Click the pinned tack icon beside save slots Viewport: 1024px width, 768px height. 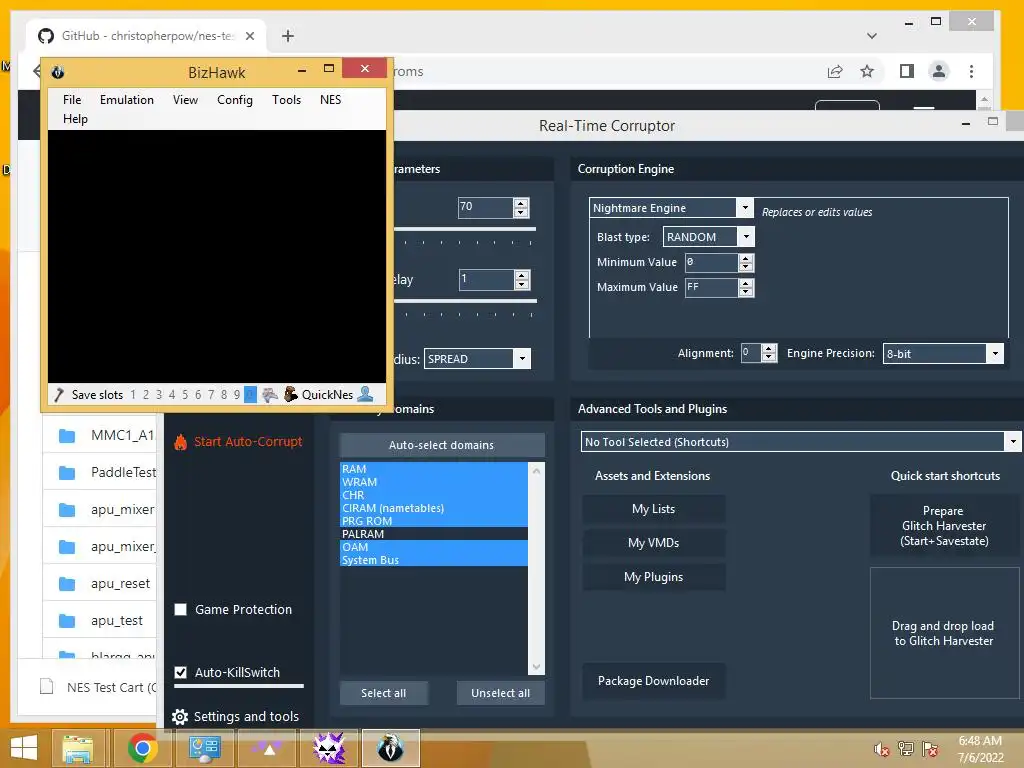270,394
